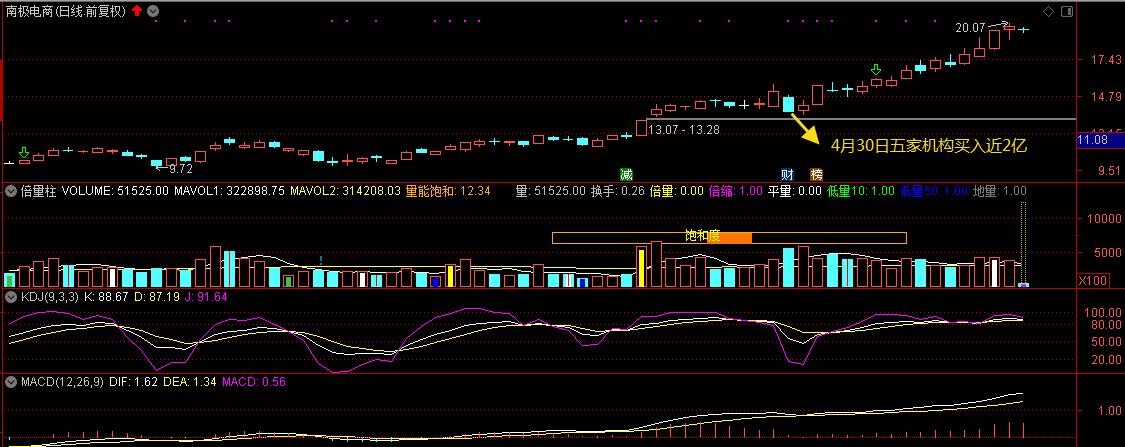Screen dimensions: 1125x447
Task: Click the tall yellow volume bar under 饱和度
Action: pyautogui.click(x=641, y=268)
